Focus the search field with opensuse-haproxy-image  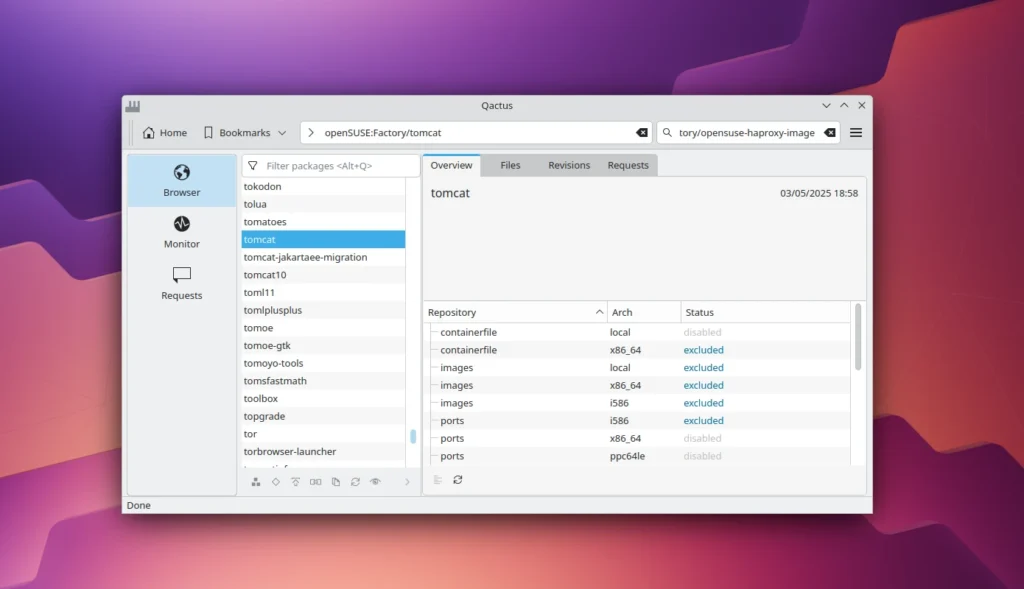(x=748, y=133)
